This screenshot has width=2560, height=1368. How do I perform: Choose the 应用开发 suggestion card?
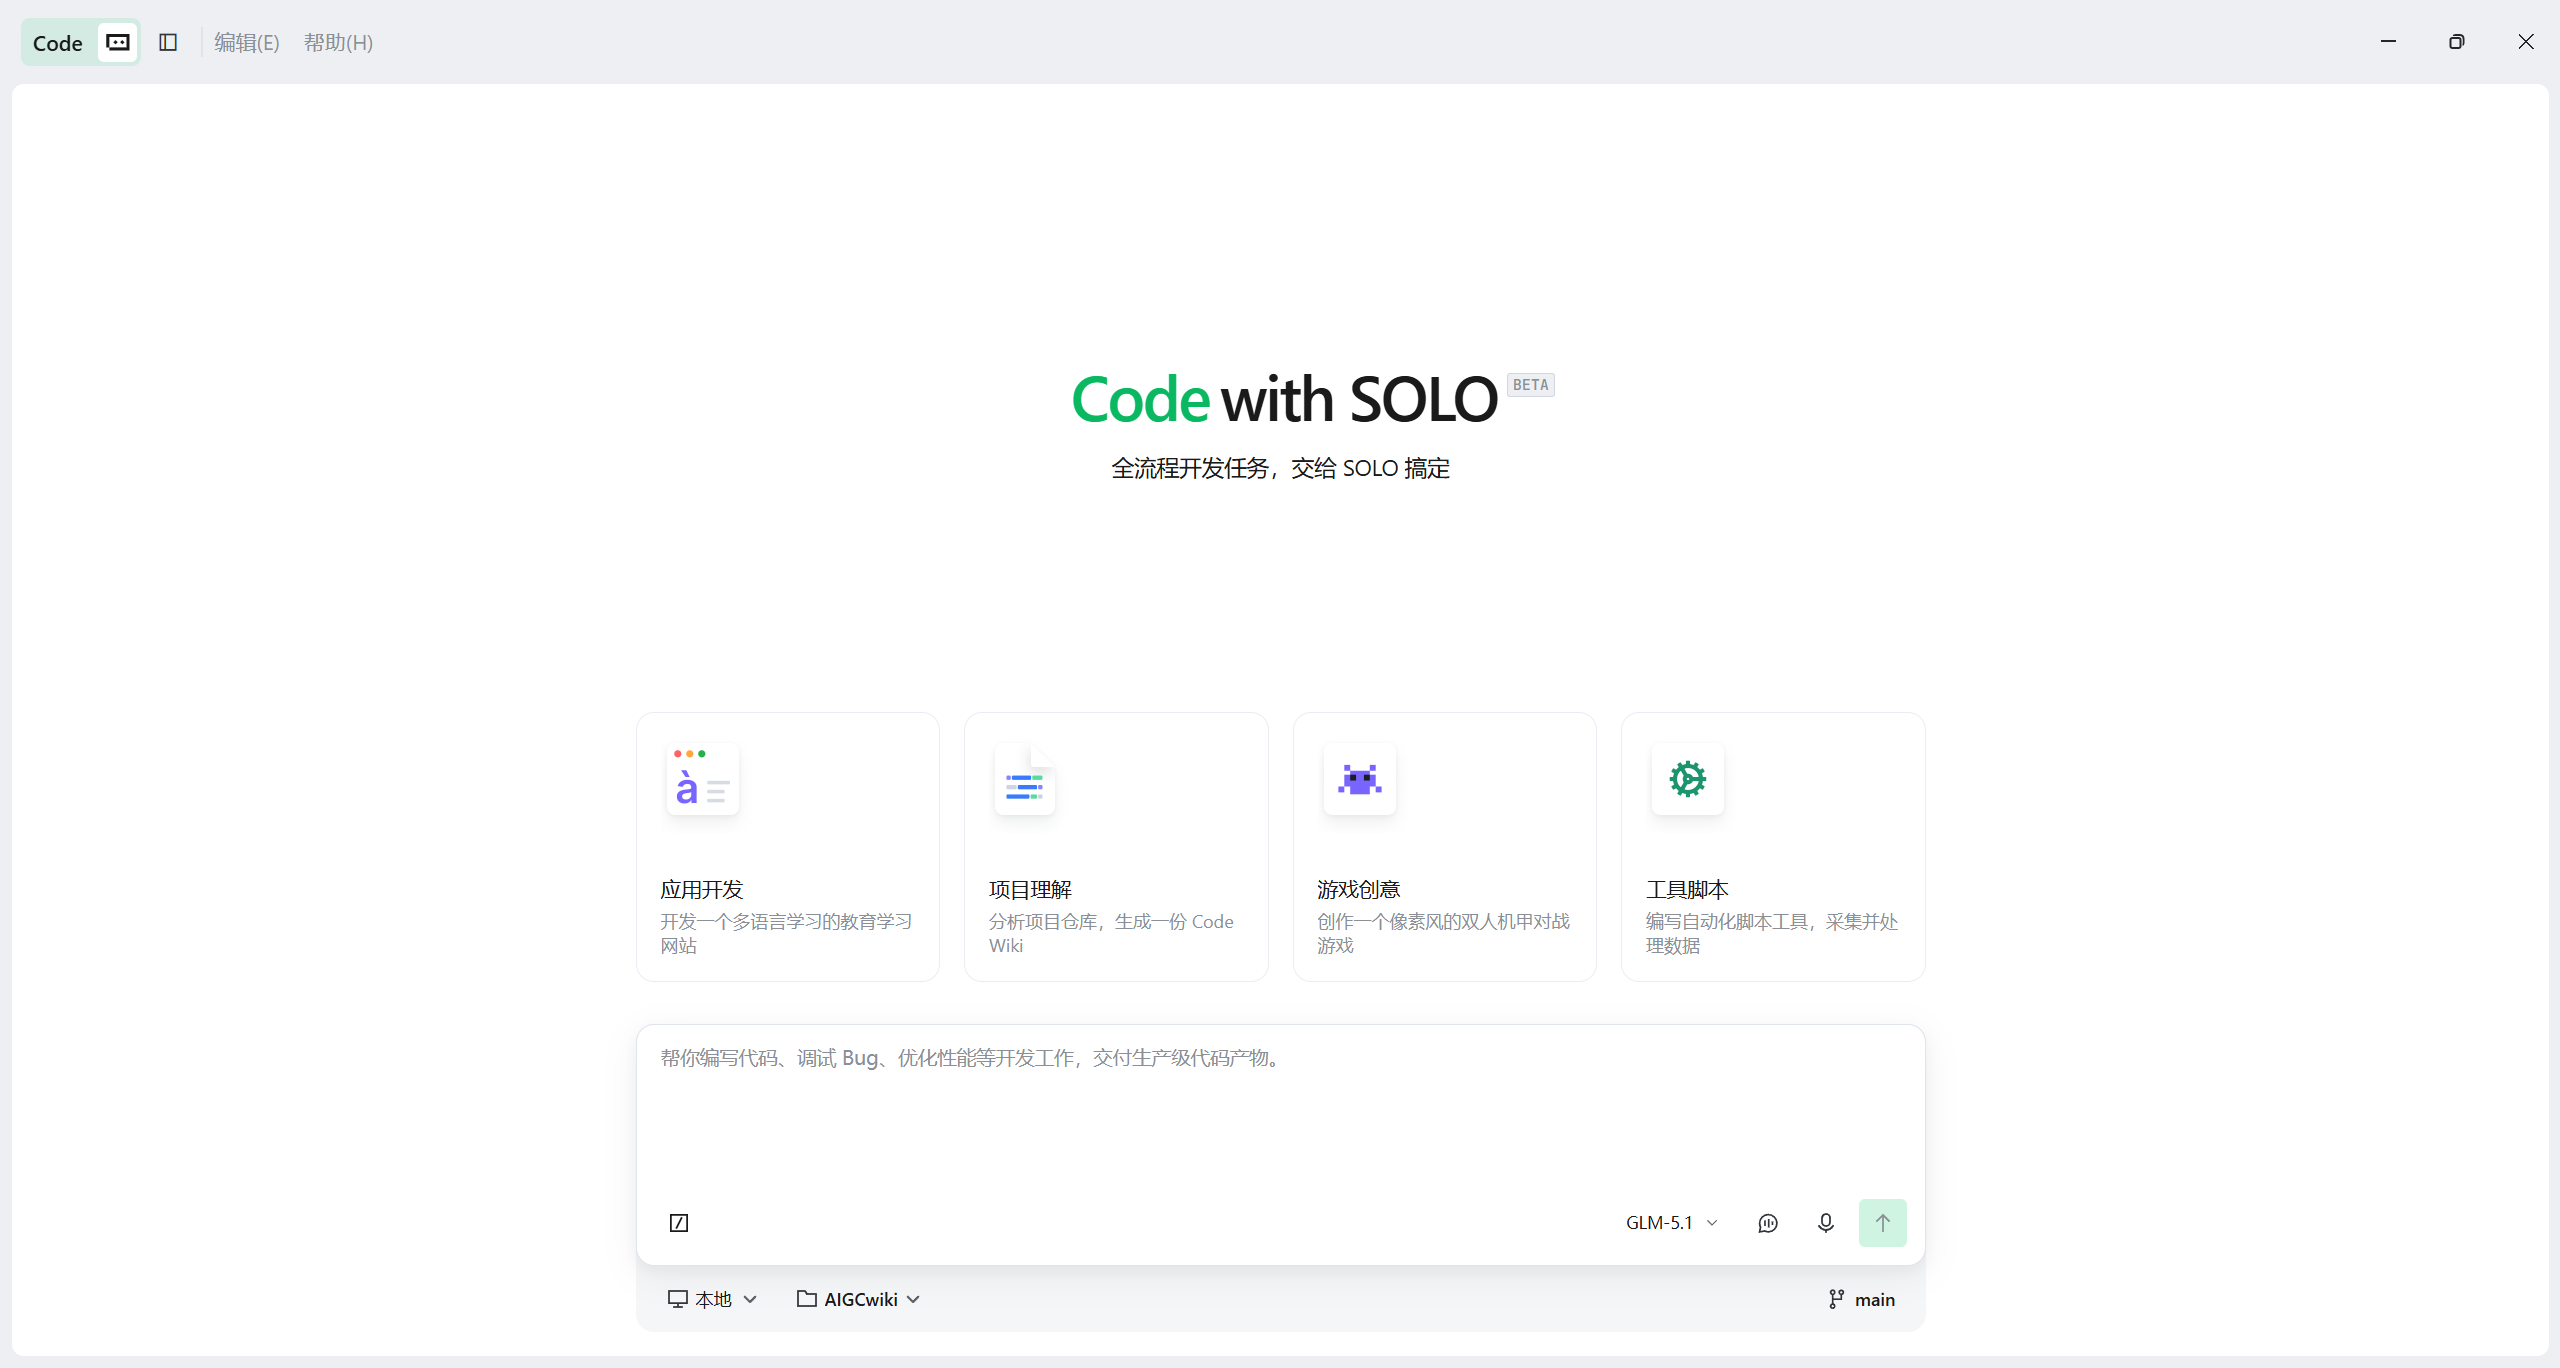click(x=788, y=847)
